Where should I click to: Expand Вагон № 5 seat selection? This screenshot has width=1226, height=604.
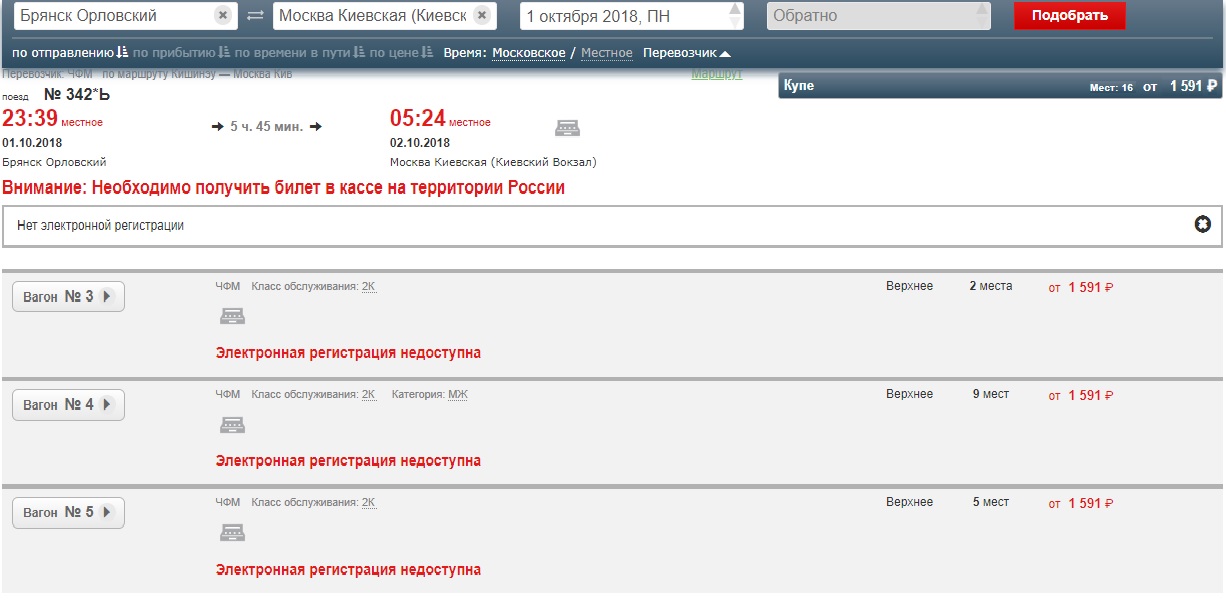coord(68,513)
